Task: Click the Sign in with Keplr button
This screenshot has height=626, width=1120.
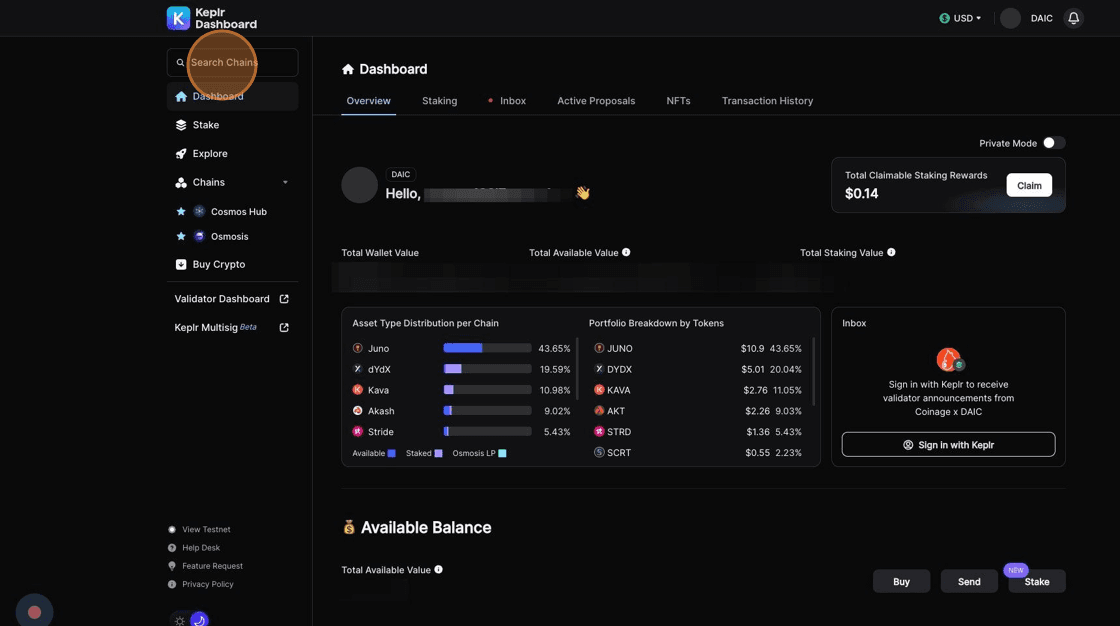Action: pos(948,445)
